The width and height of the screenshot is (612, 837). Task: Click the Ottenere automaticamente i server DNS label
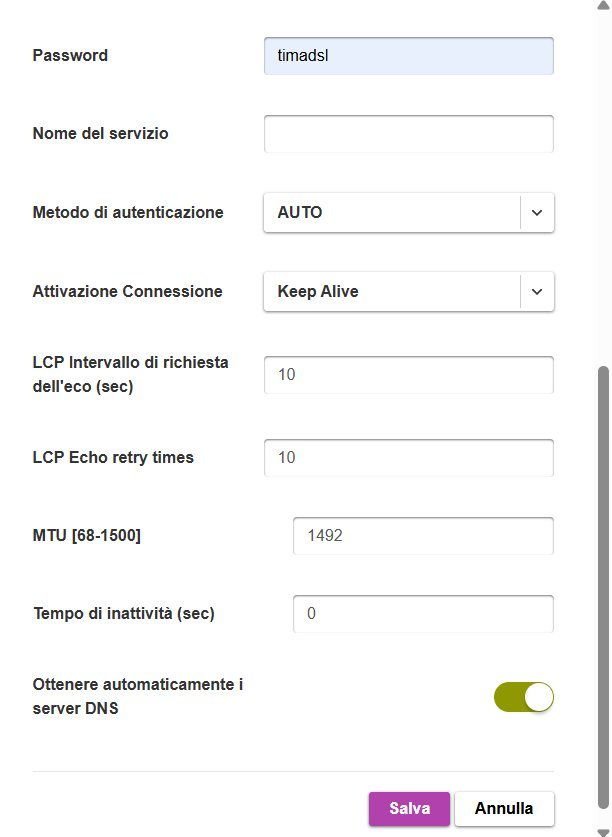click(x=138, y=697)
